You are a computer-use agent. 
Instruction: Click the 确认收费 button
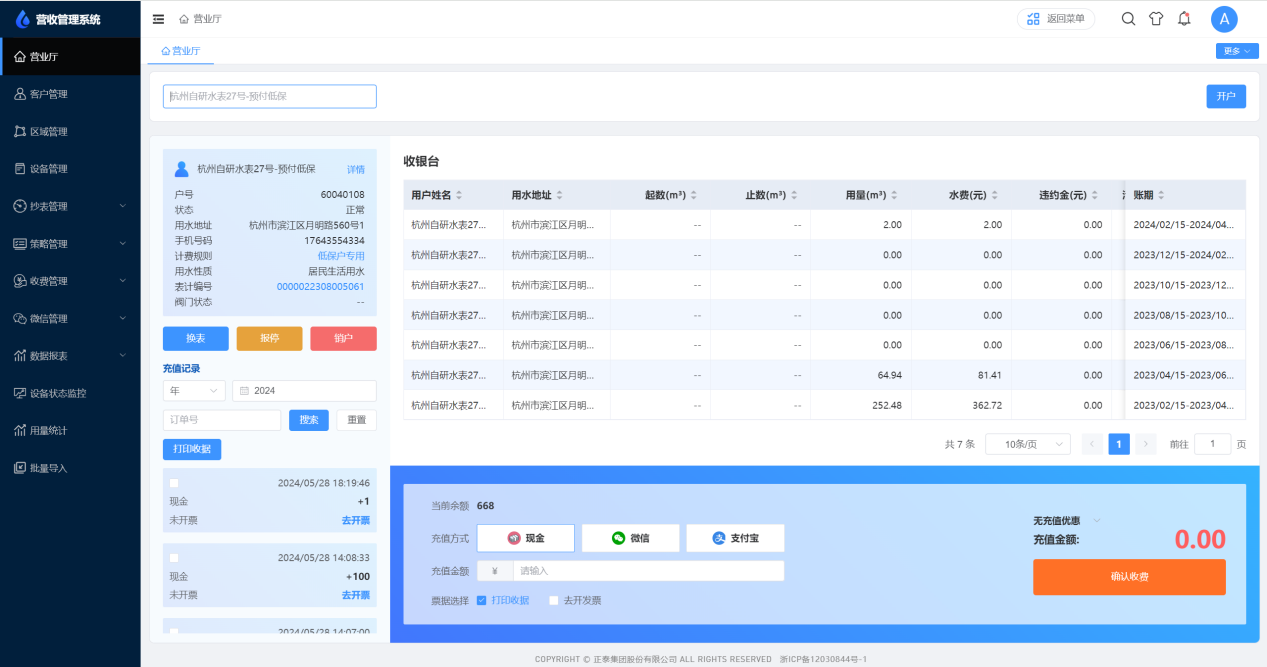click(1129, 577)
